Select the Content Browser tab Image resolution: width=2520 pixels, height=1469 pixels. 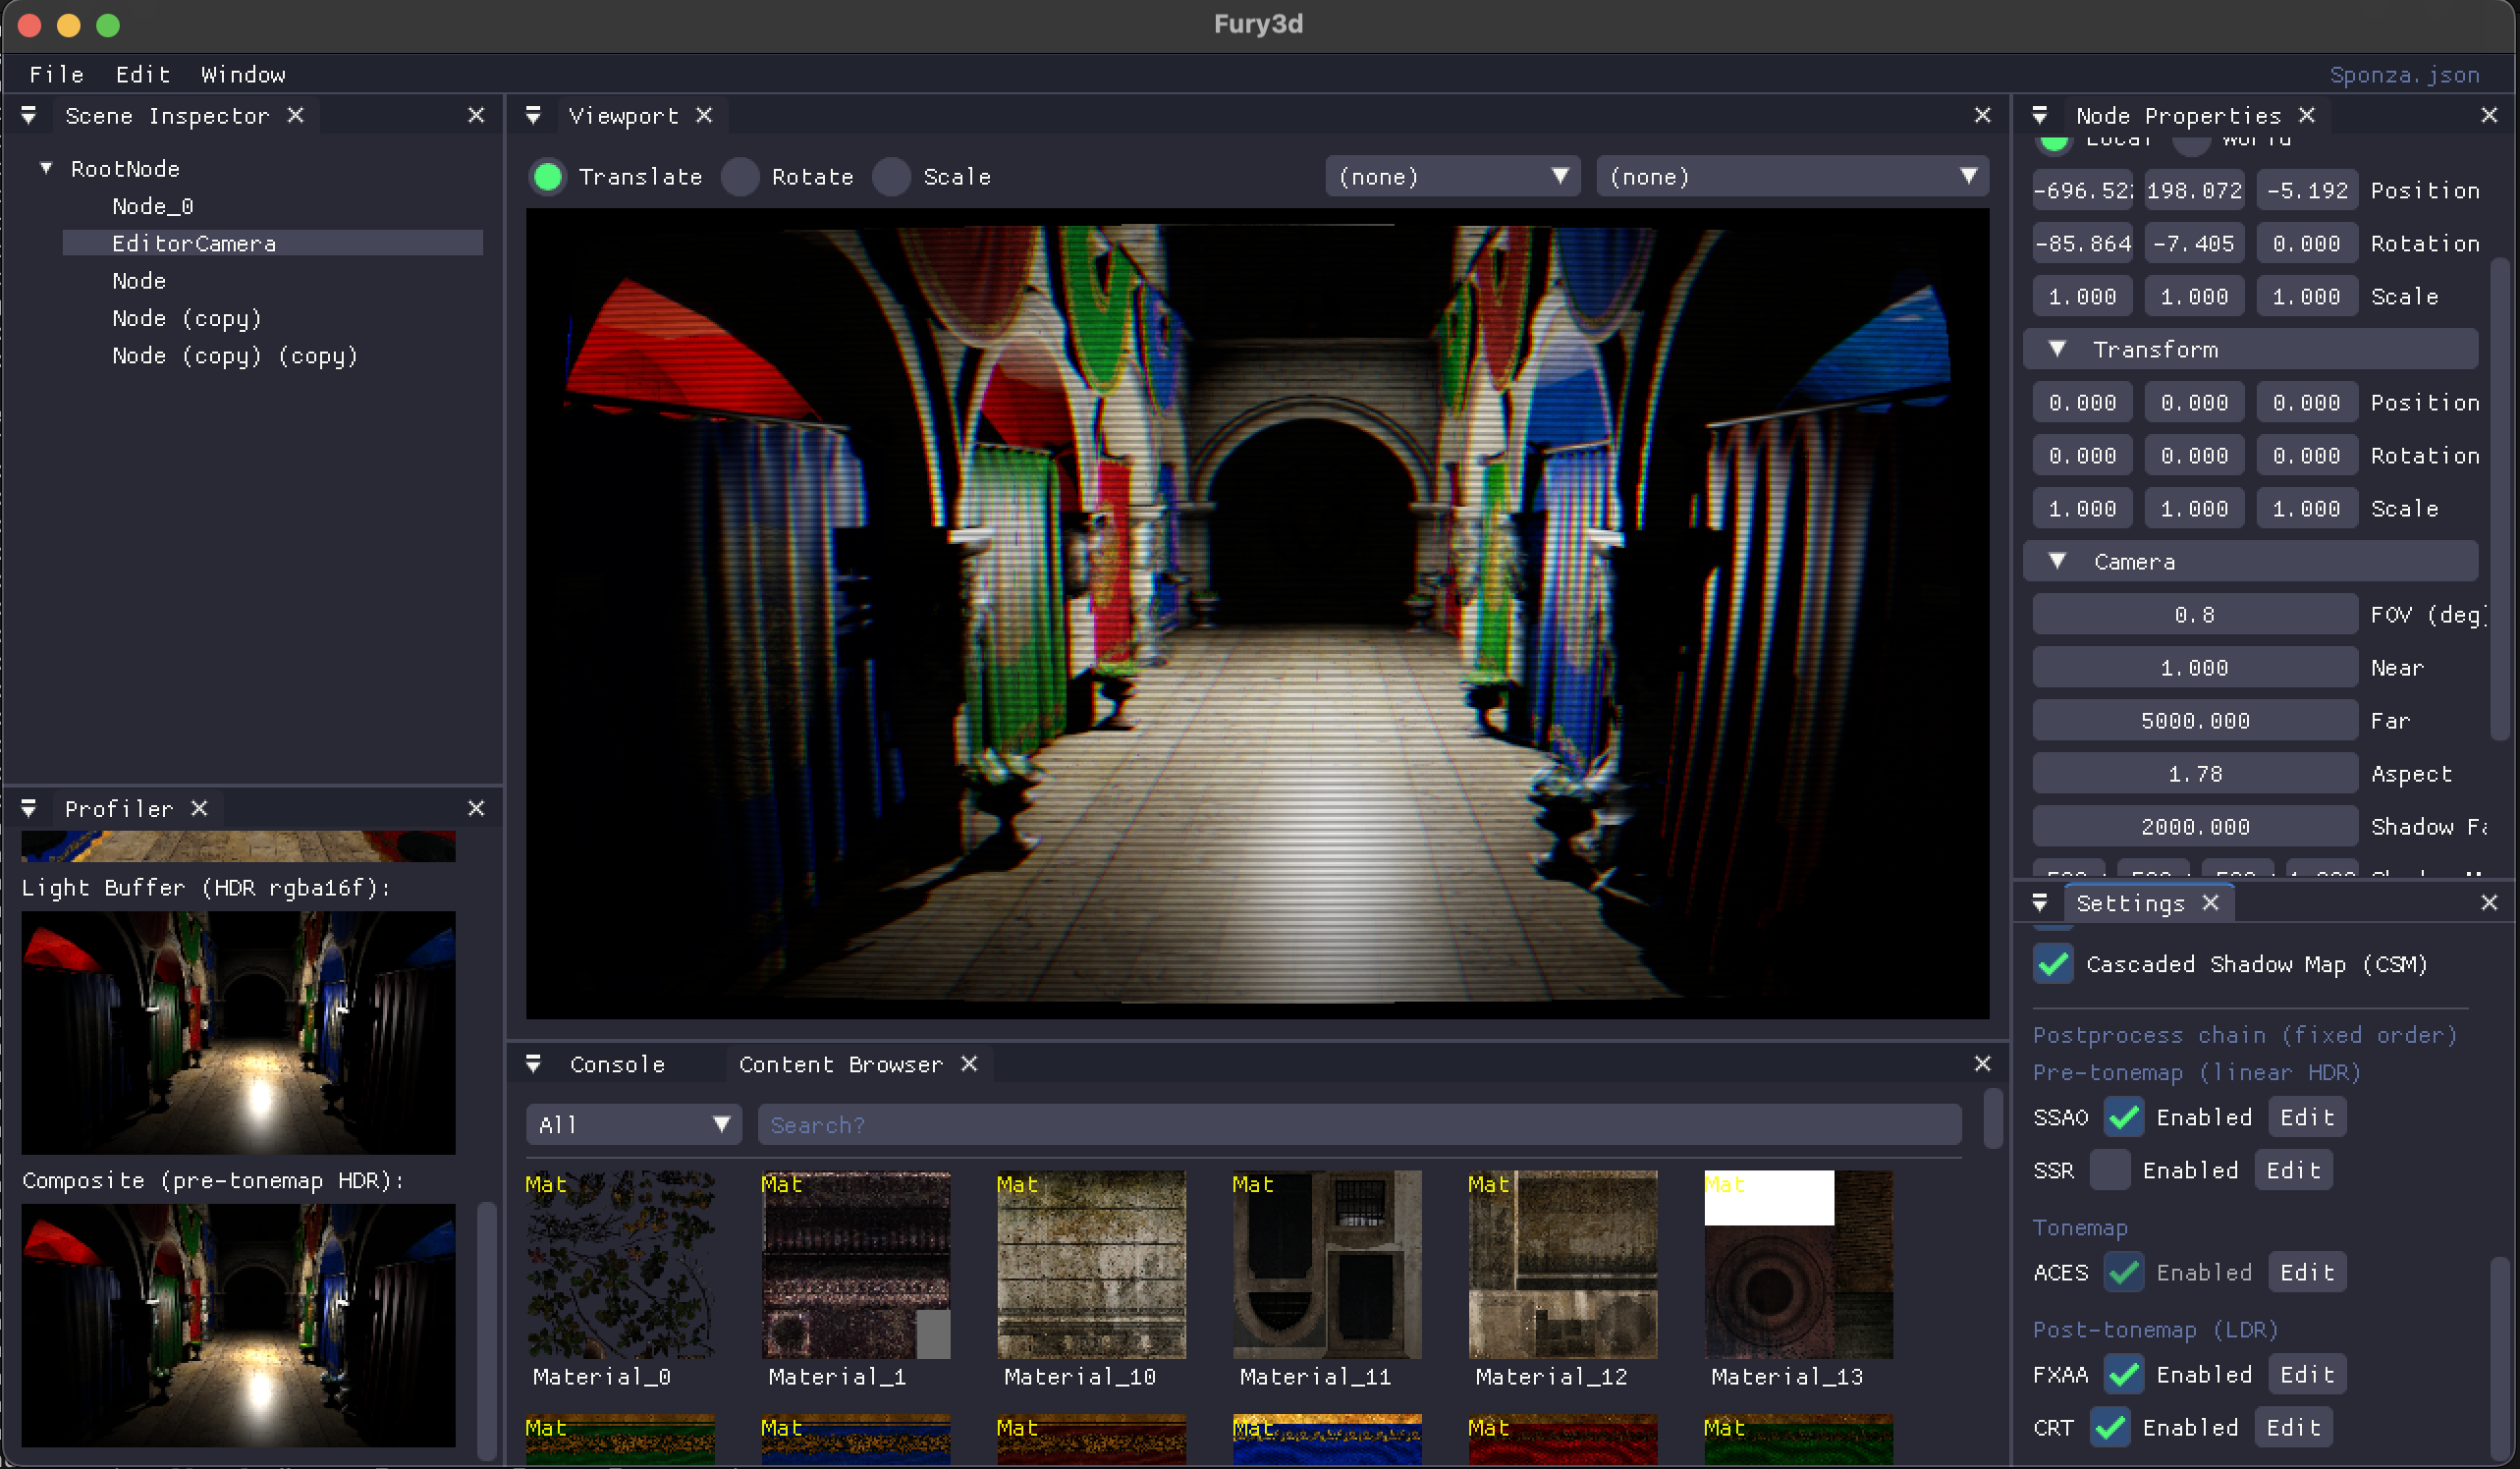(841, 1065)
